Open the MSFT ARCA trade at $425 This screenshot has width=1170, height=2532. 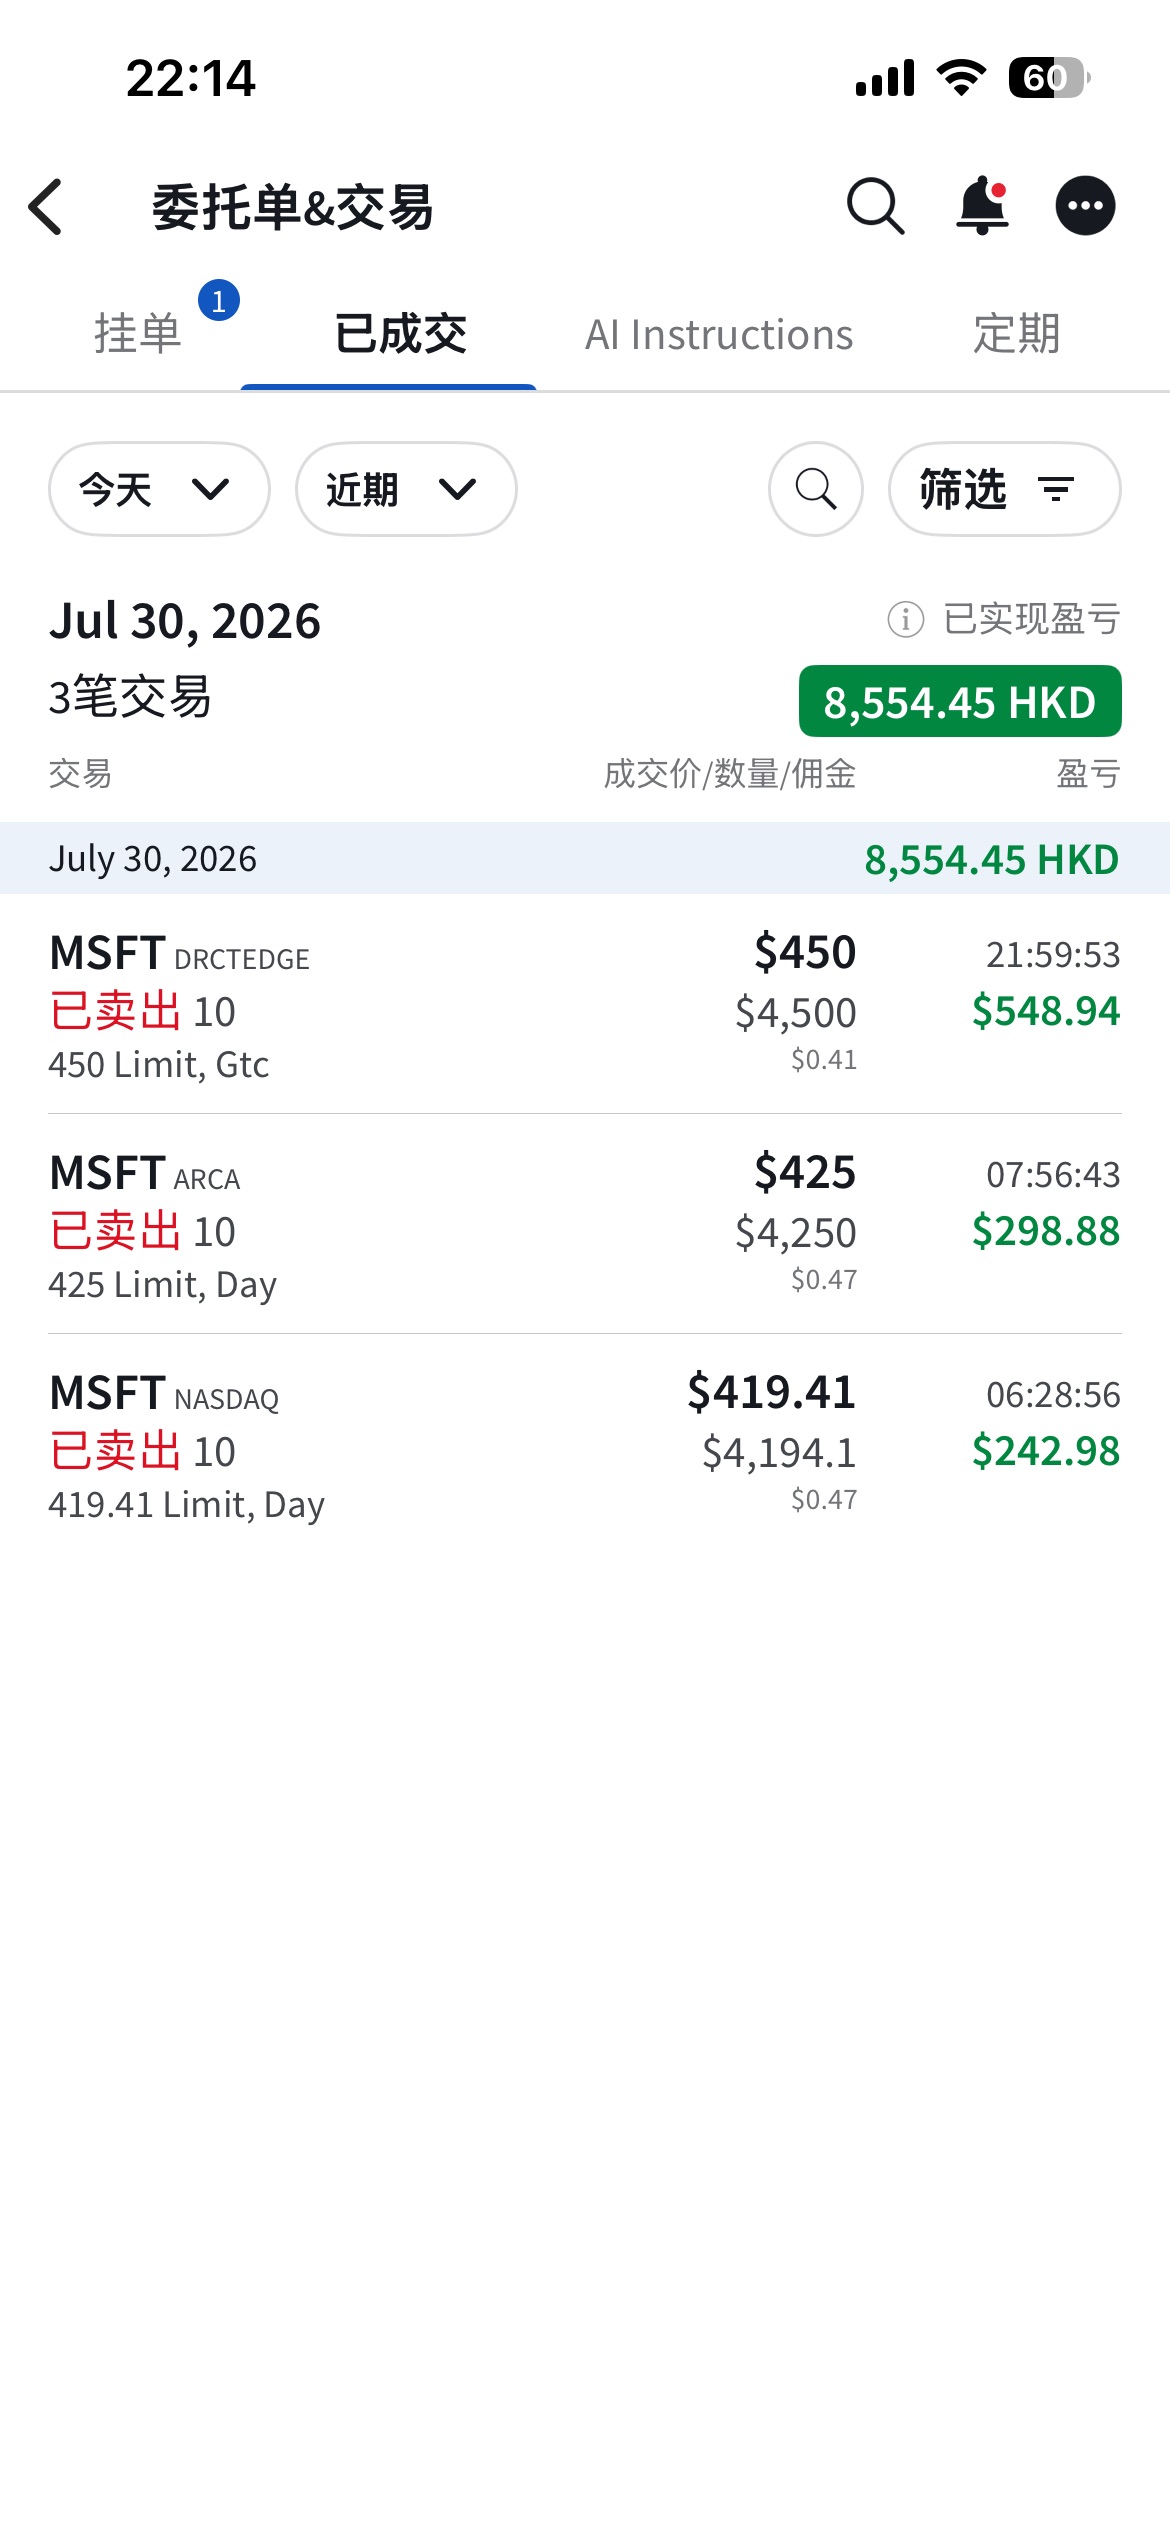coord(585,1224)
